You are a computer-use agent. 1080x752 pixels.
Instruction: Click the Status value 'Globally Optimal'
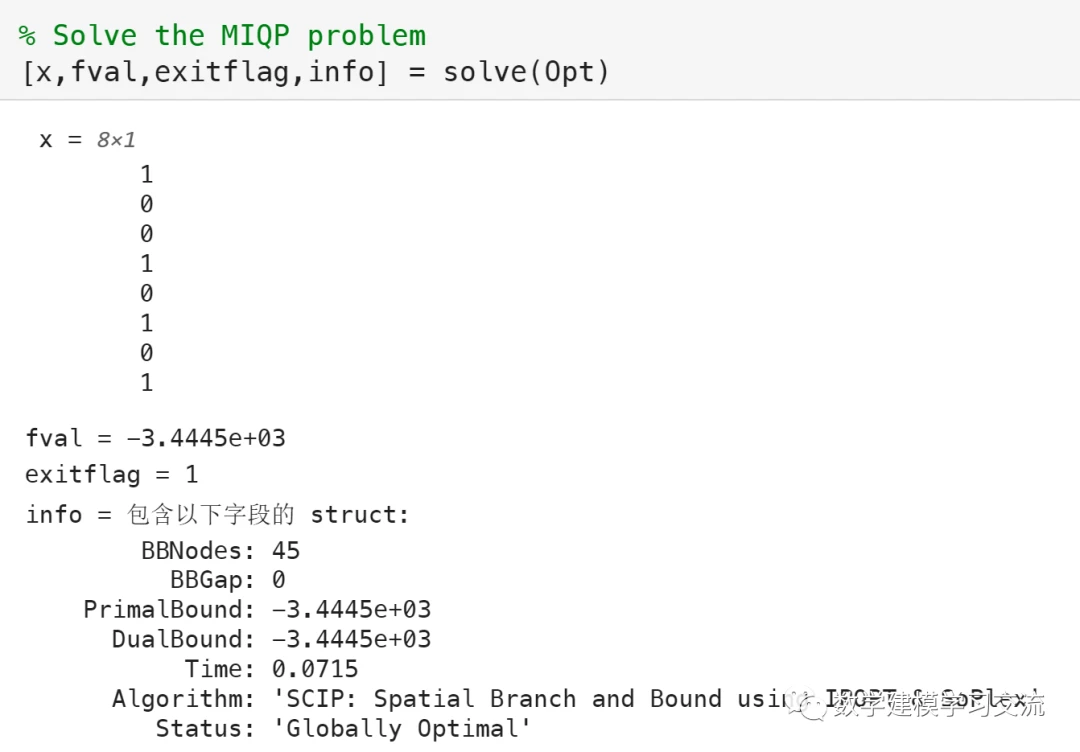[x=402, y=728]
